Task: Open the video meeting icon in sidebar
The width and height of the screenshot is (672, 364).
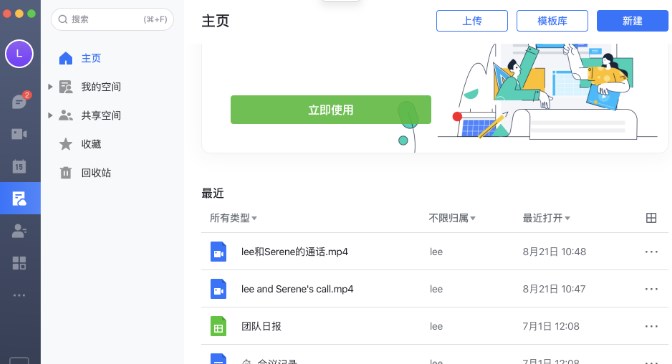Action: pos(19,134)
